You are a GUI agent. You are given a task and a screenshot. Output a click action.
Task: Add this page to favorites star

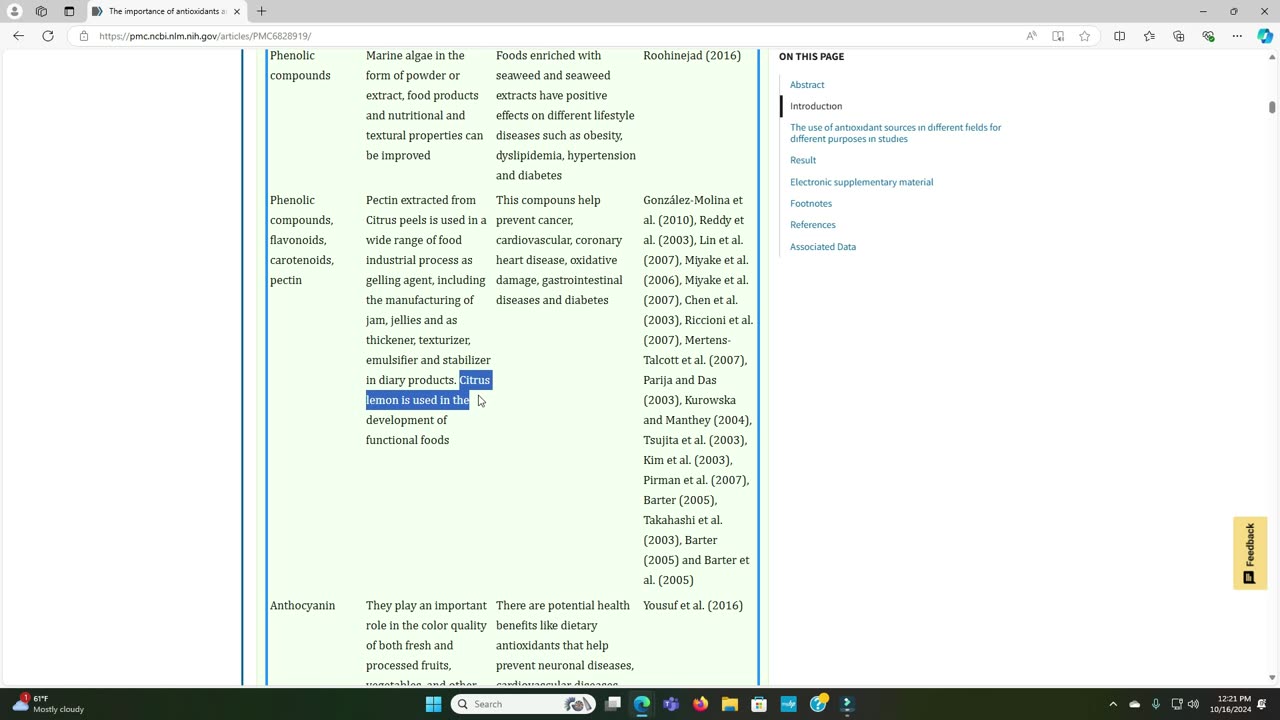click(1085, 36)
